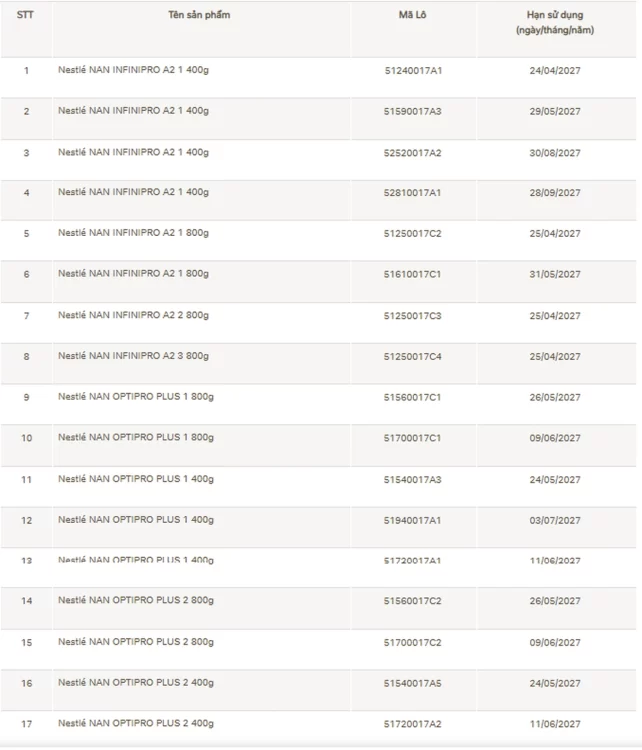Select the NAN INFINIPRO A2 3 800g product
Viewport: 642px width, 750px height.
[134, 356]
